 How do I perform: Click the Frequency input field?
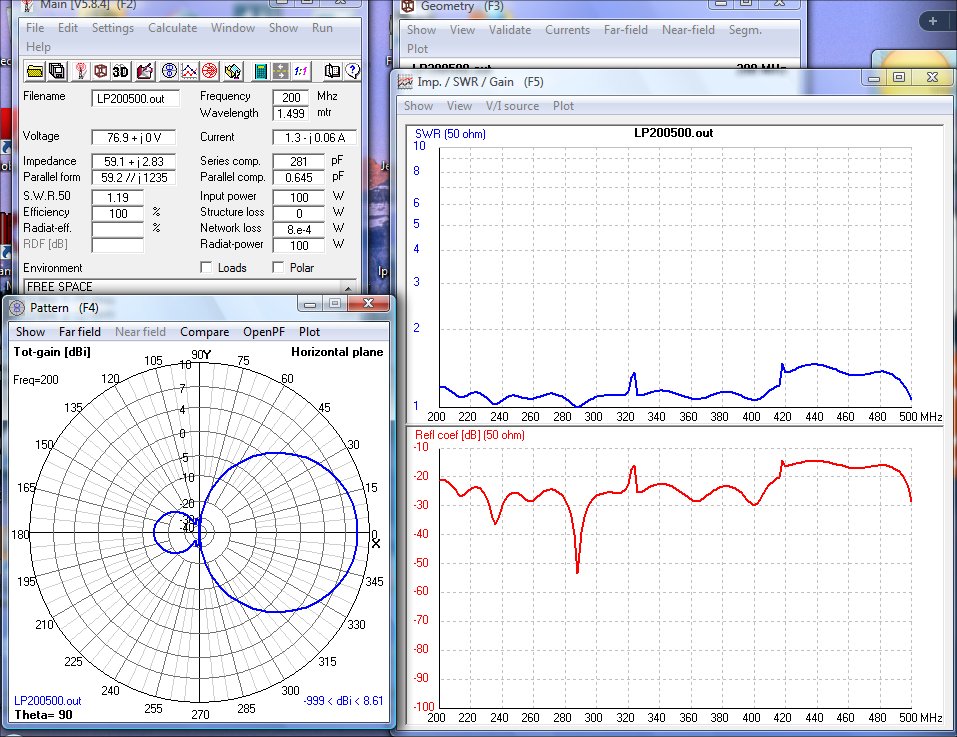[x=292, y=98]
